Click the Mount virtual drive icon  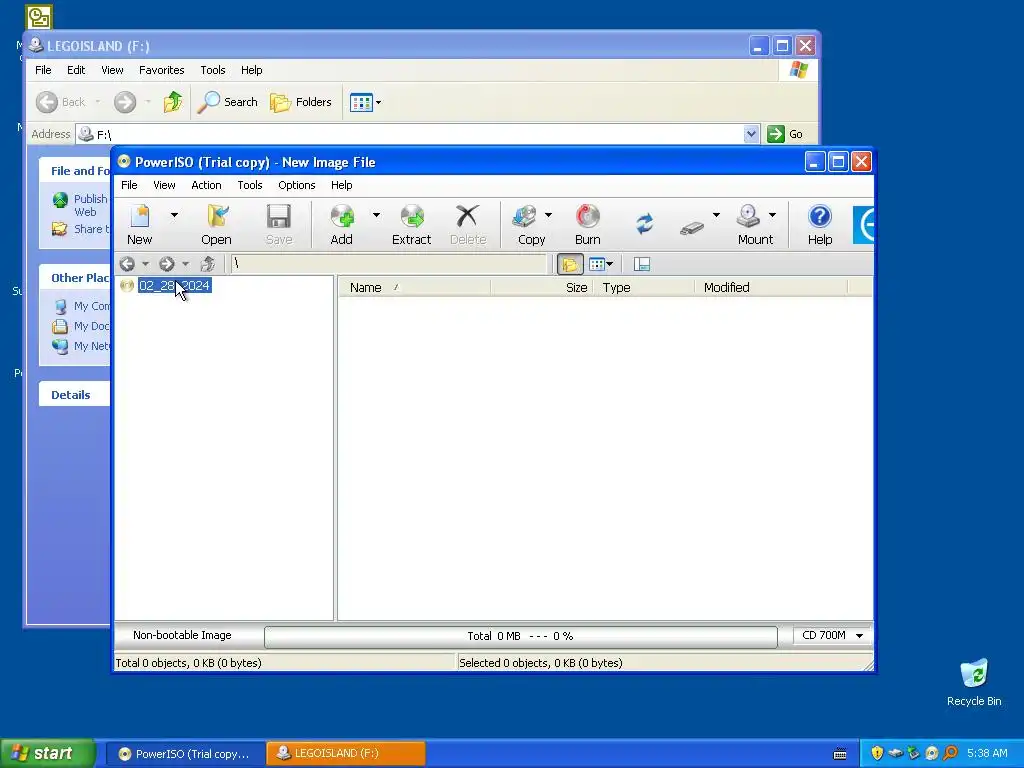754,224
